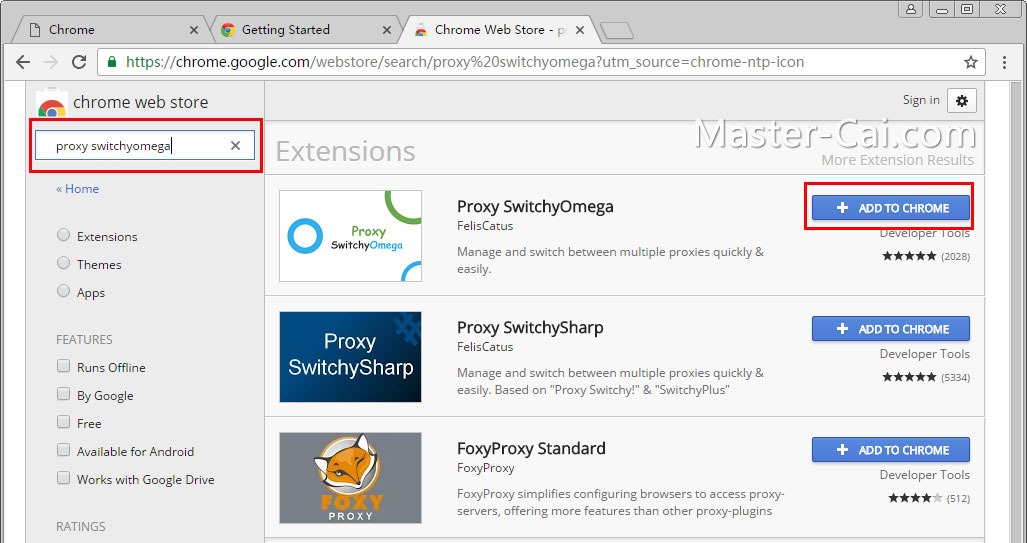The image size is (1027, 543).
Task: Click the SwitchyOmega star rating (2028)
Action: click(926, 256)
